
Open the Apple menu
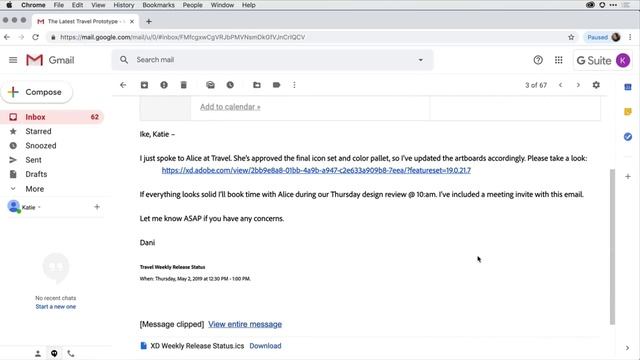click(x=9, y=5)
